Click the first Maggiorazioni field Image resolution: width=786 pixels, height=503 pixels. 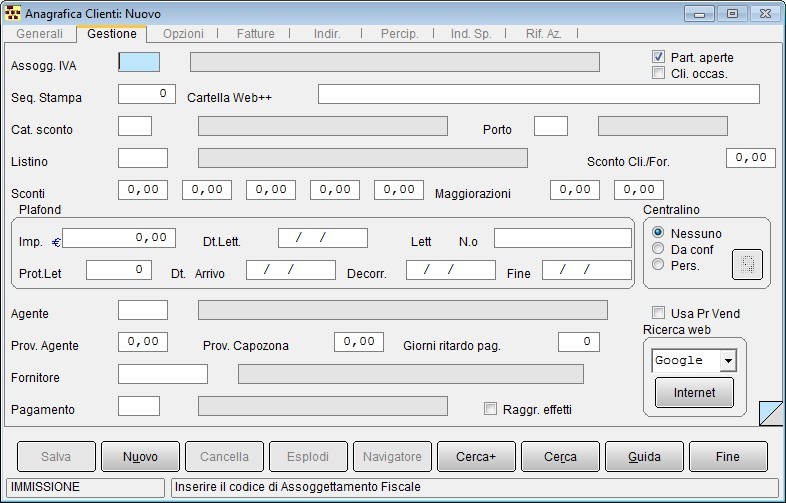575,190
